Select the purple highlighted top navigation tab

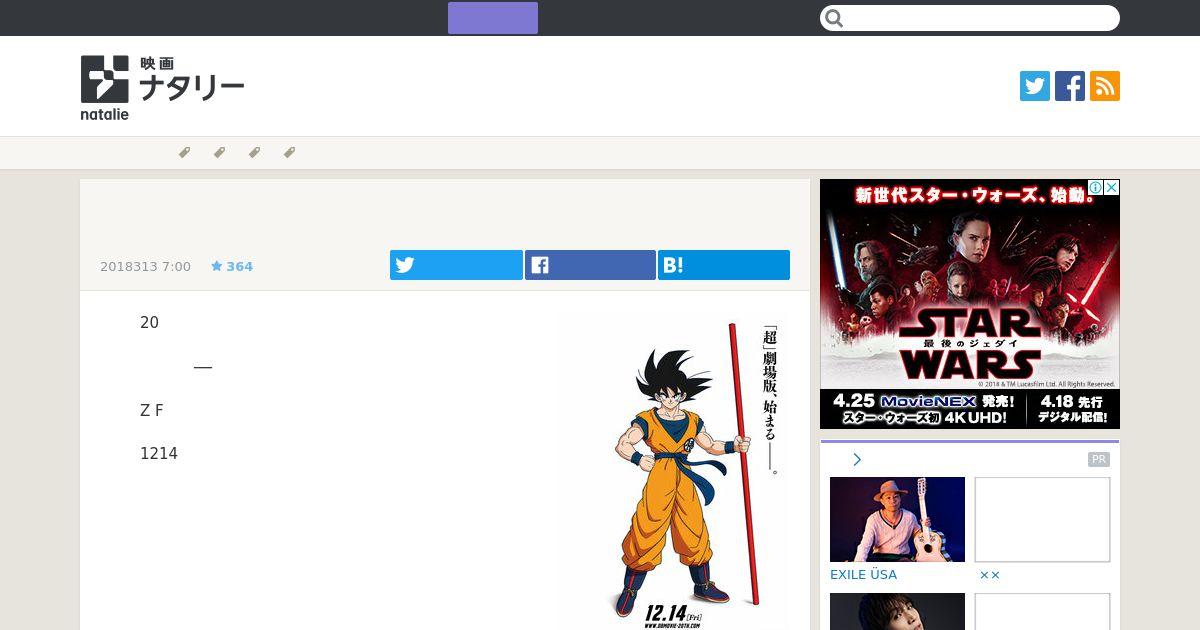pyautogui.click(x=493, y=18)
